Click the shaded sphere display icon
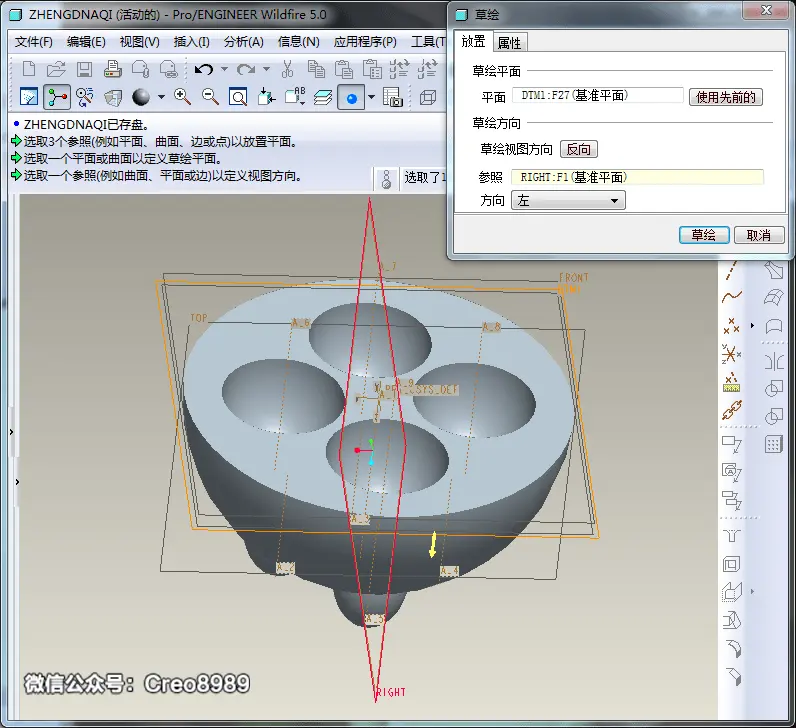Image resolution: width=796 pixels, height=728 pixels. pyautogui.click(x=141, y=96)
